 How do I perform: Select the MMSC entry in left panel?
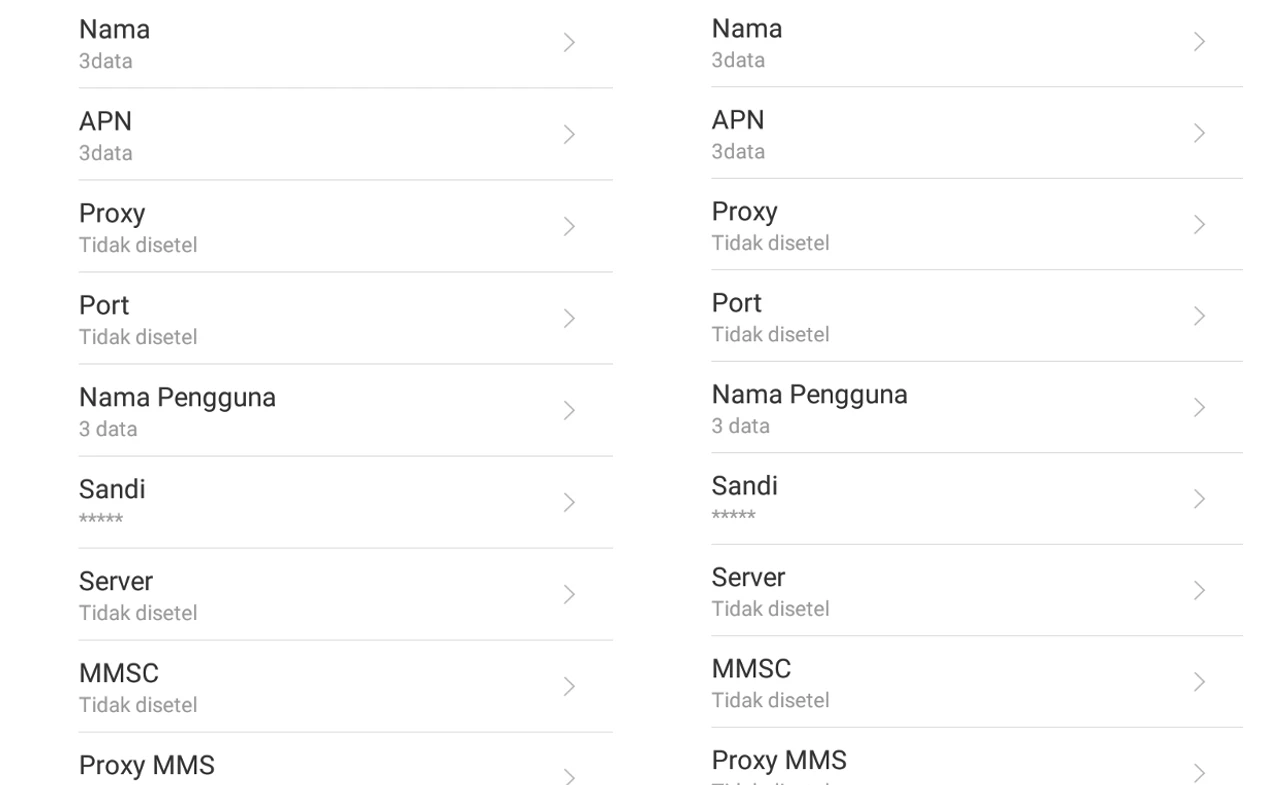[x=345, y=687]
